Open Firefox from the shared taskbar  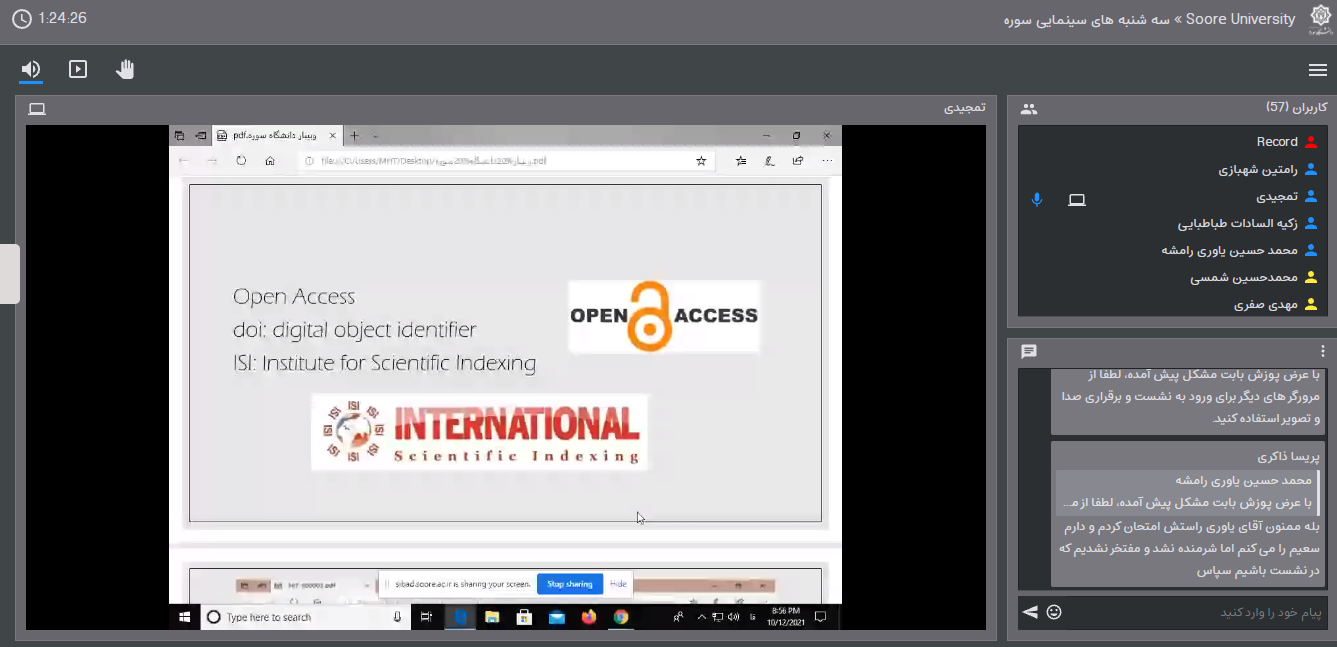589,618
